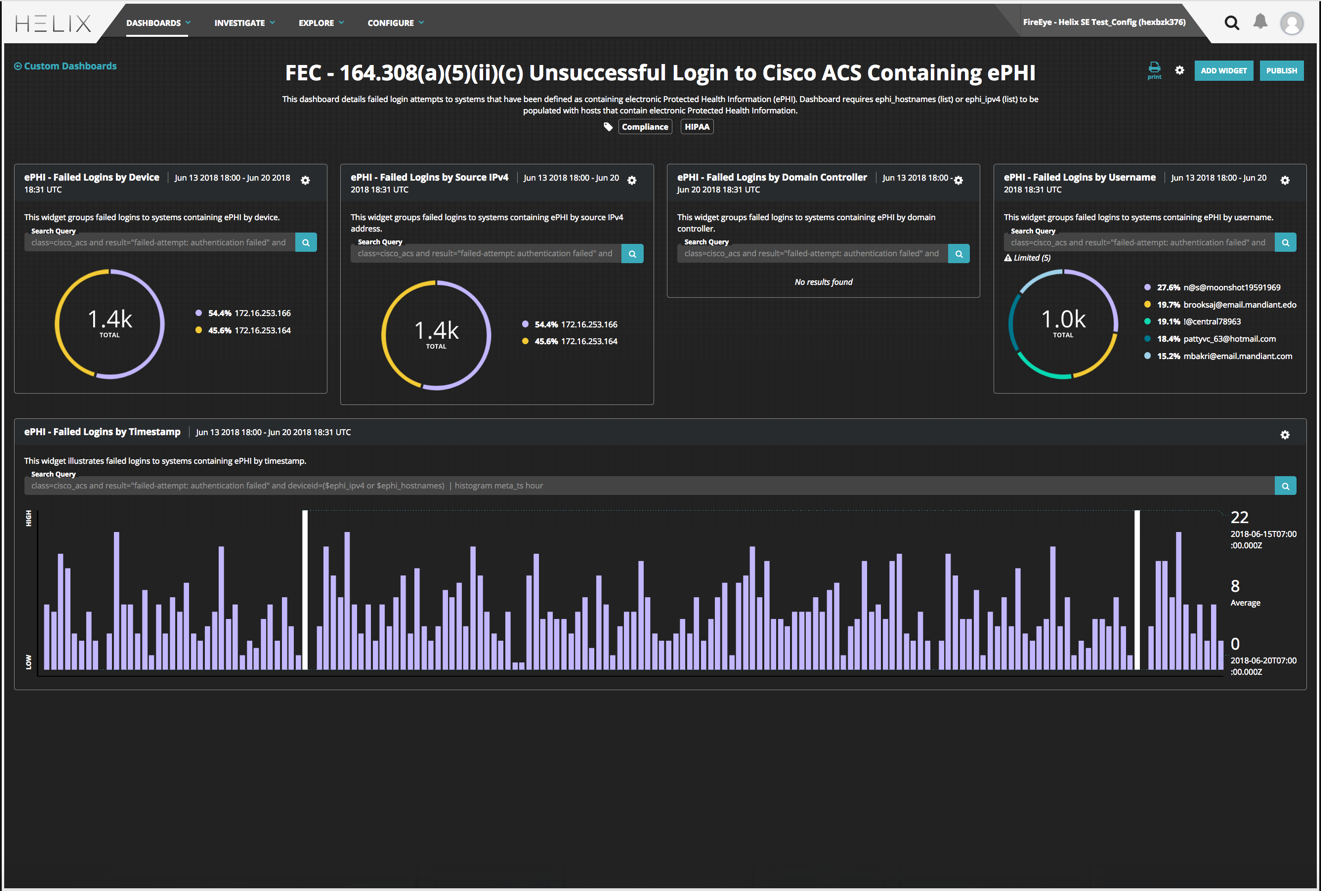Click the ePHI - Failed Logins by Device title

(x=92, y=178)
